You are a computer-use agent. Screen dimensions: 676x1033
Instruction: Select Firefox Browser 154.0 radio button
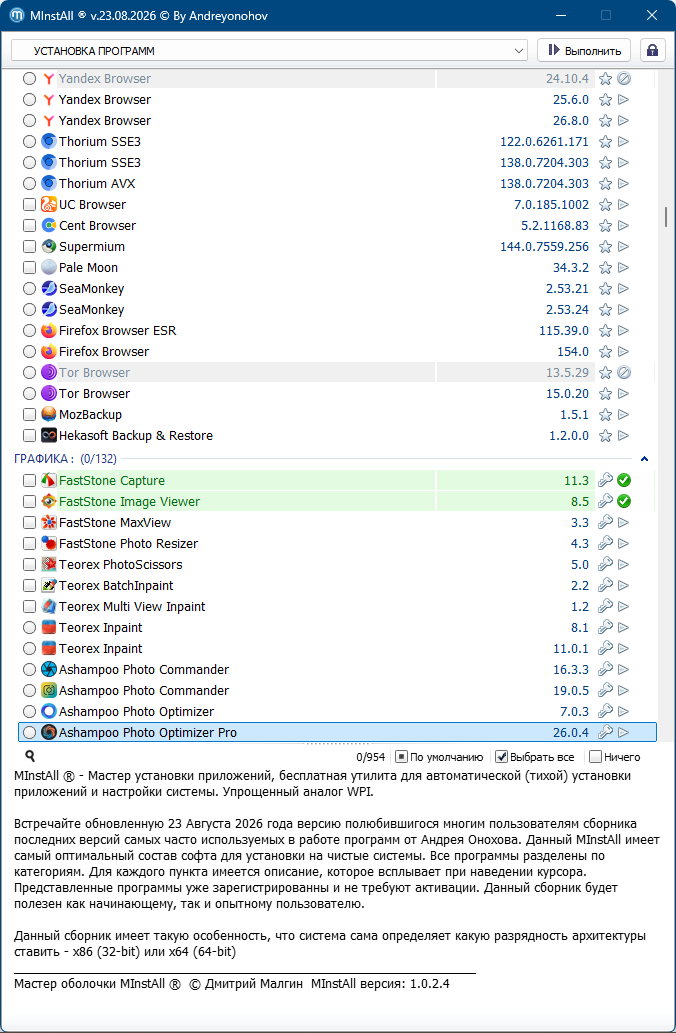coord(29,352)
